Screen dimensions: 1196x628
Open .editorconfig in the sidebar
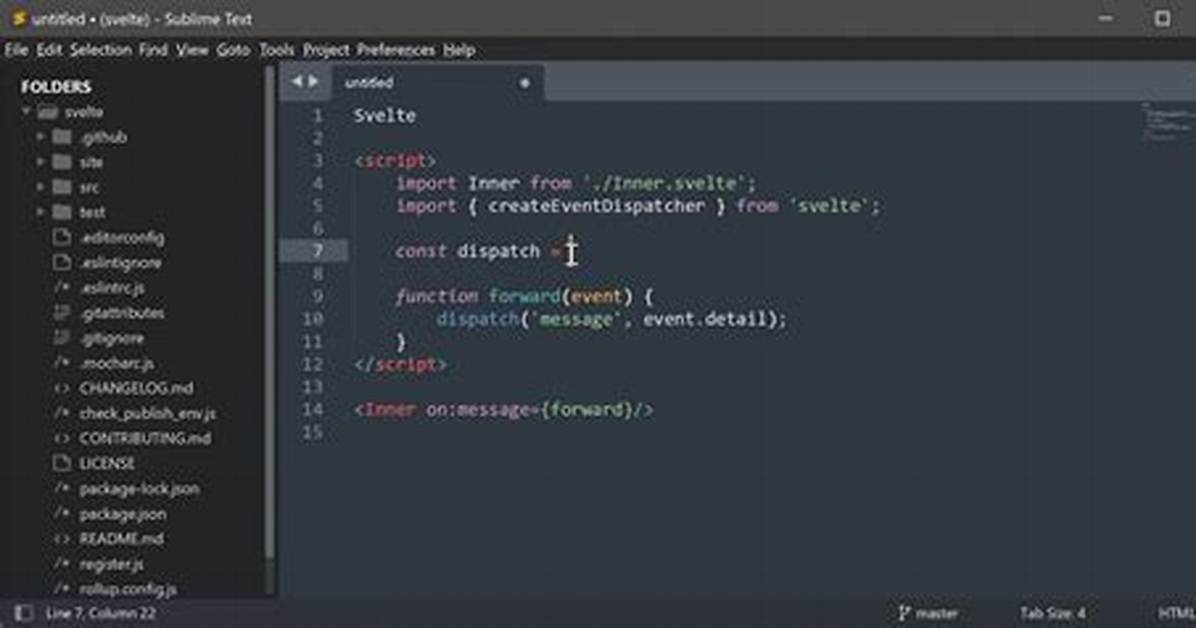pyautogui.click(x=122, y=238)
